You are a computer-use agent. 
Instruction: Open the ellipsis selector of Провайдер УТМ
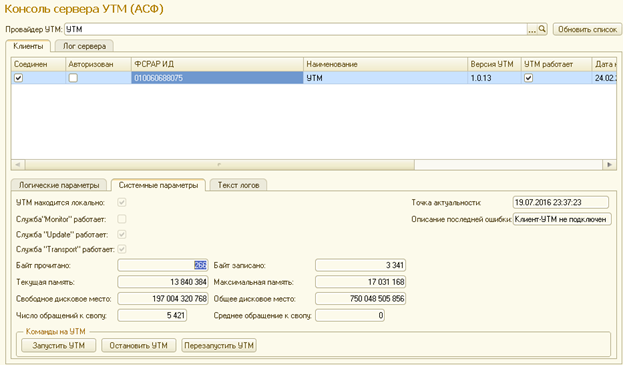pos(532,29)
